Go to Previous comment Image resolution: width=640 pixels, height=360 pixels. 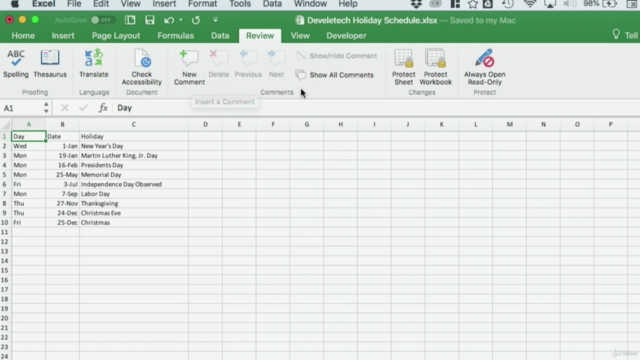[248, 64]
